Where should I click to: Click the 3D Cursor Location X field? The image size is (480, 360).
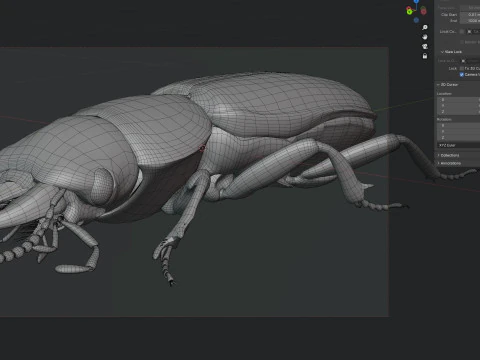click(x=458, y=100)
